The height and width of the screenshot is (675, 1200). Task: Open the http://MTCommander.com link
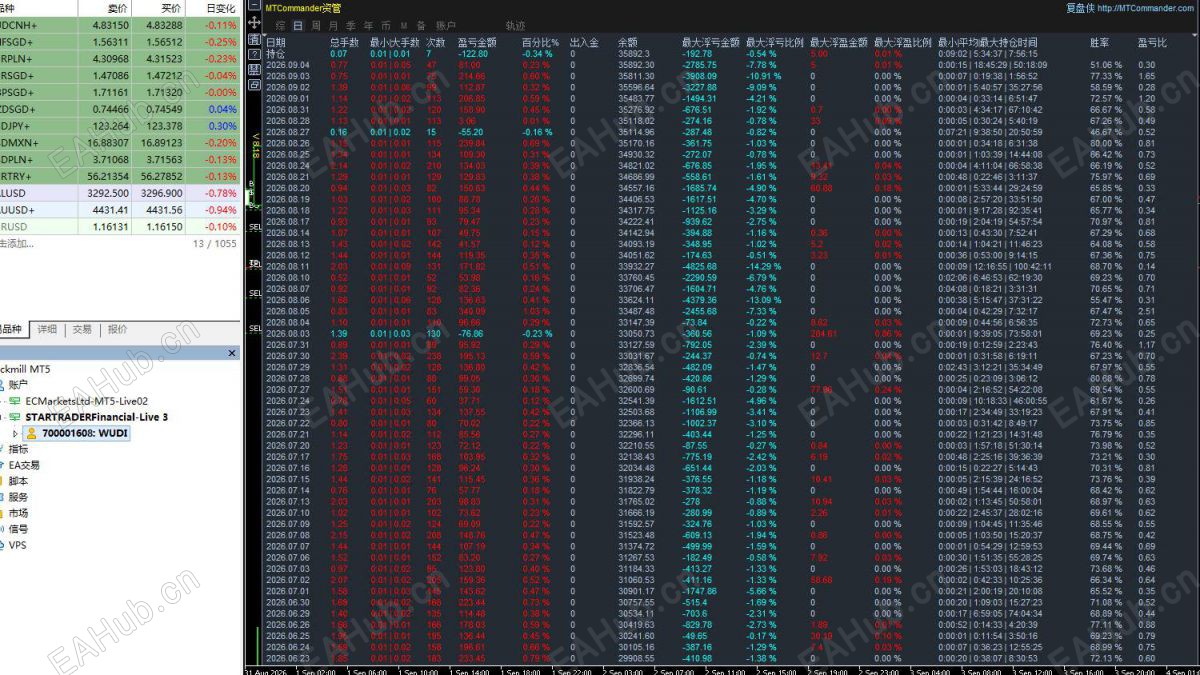pos(1146,8)
